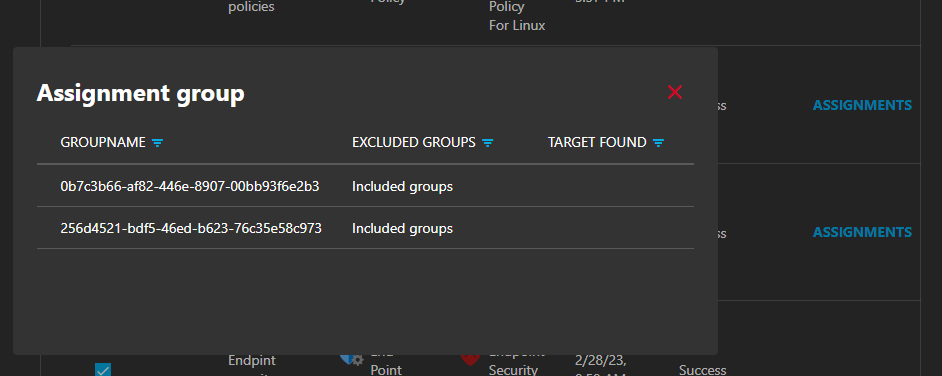Screen dimensions: 942x376
Task: Filter the EXCLUDED GROUPS column
Action: (x=488, y=143)
